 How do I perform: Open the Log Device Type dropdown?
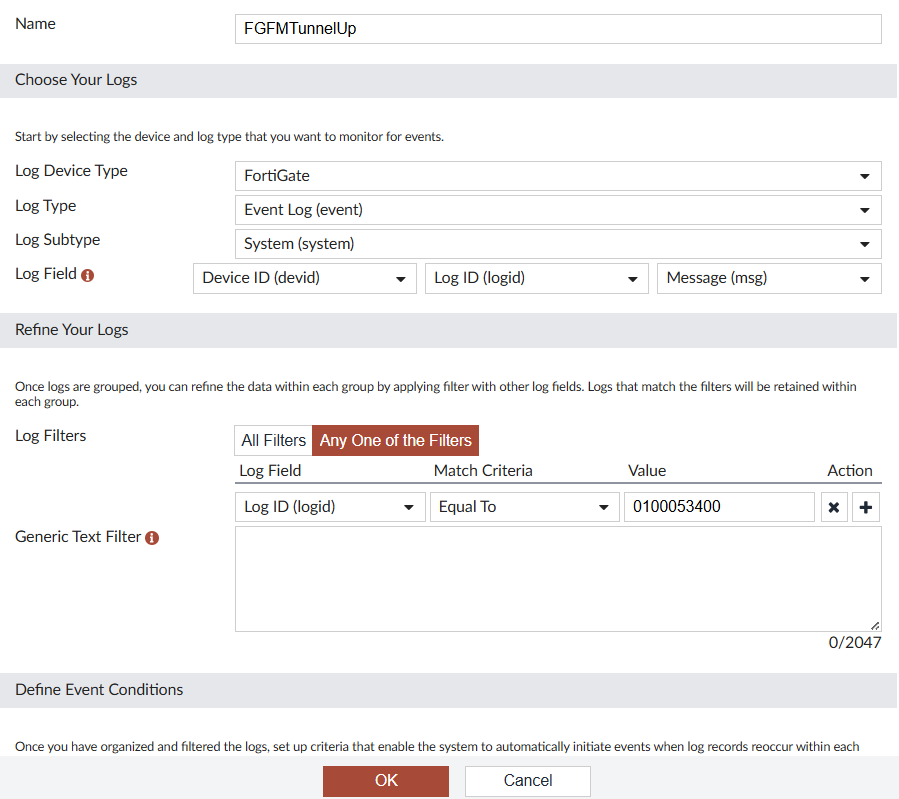[558, 176]
